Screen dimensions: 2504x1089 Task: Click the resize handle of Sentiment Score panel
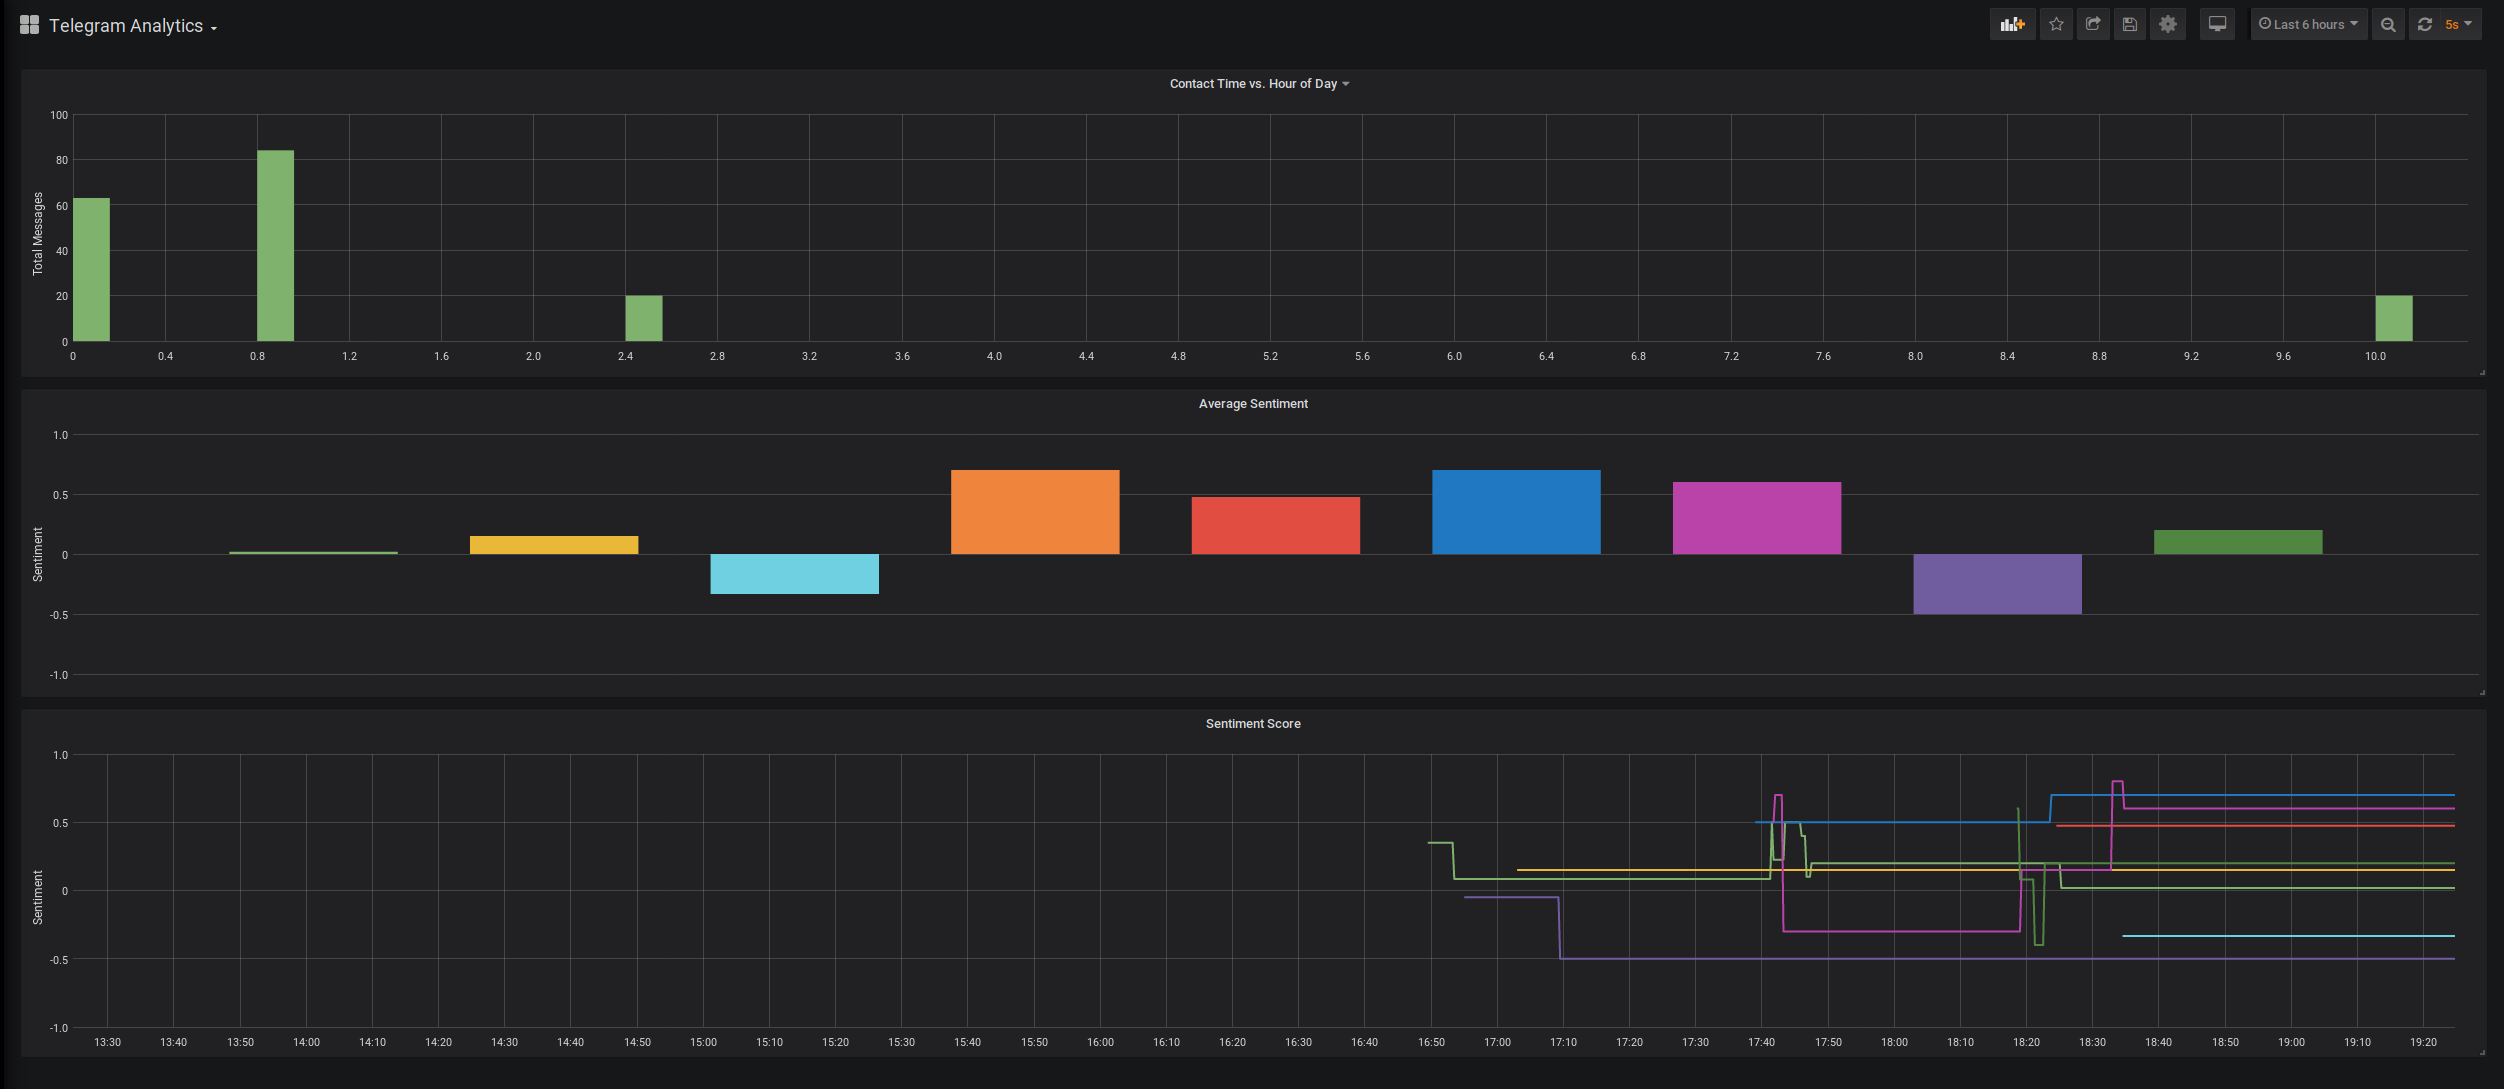click(x=2482, y=1052)
